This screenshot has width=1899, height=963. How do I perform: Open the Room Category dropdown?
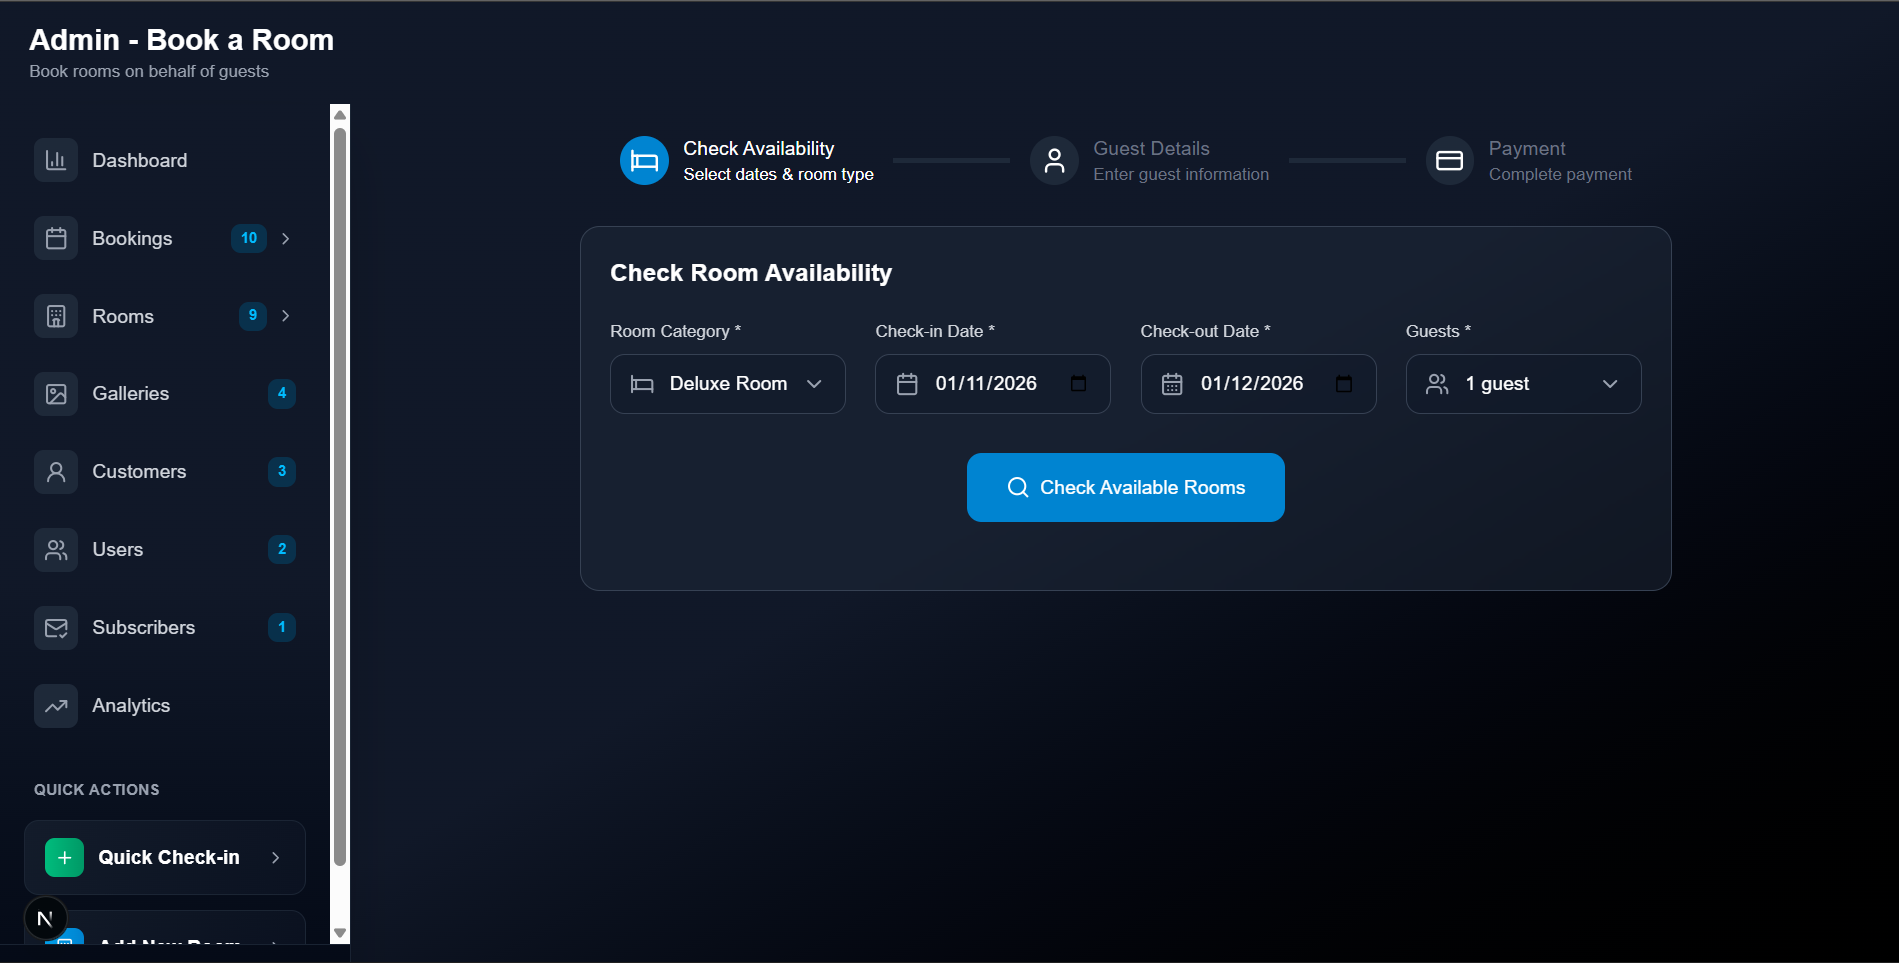727,383
